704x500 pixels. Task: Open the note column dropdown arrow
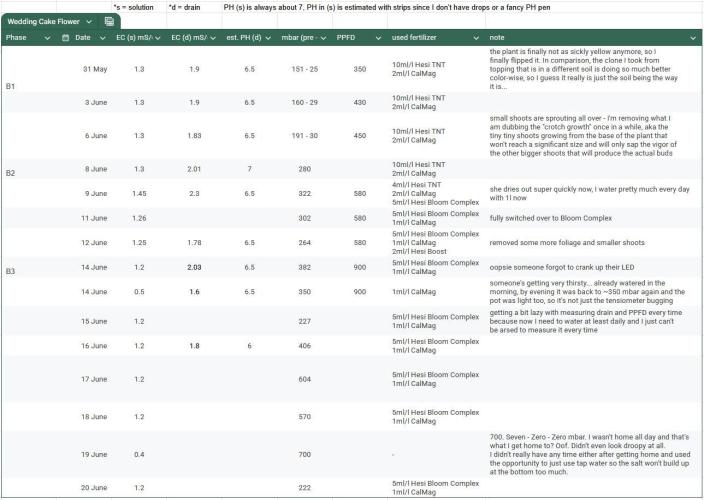pyautogui.click(x=693, y=38)
